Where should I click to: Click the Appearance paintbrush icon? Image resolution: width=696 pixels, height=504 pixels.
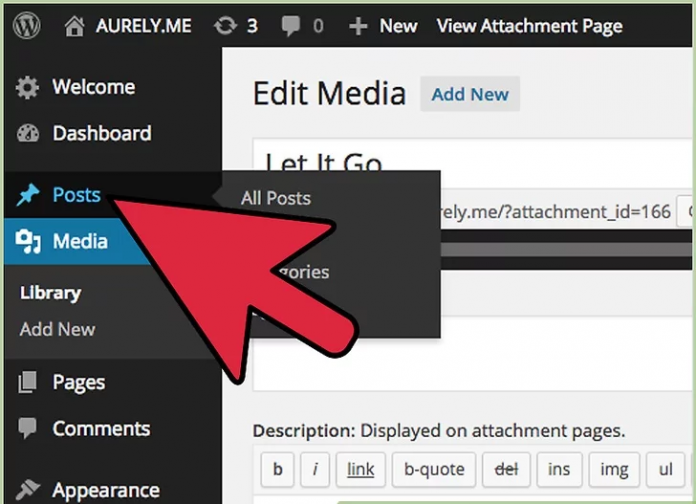pyautogui.click(x=27, y=490)
